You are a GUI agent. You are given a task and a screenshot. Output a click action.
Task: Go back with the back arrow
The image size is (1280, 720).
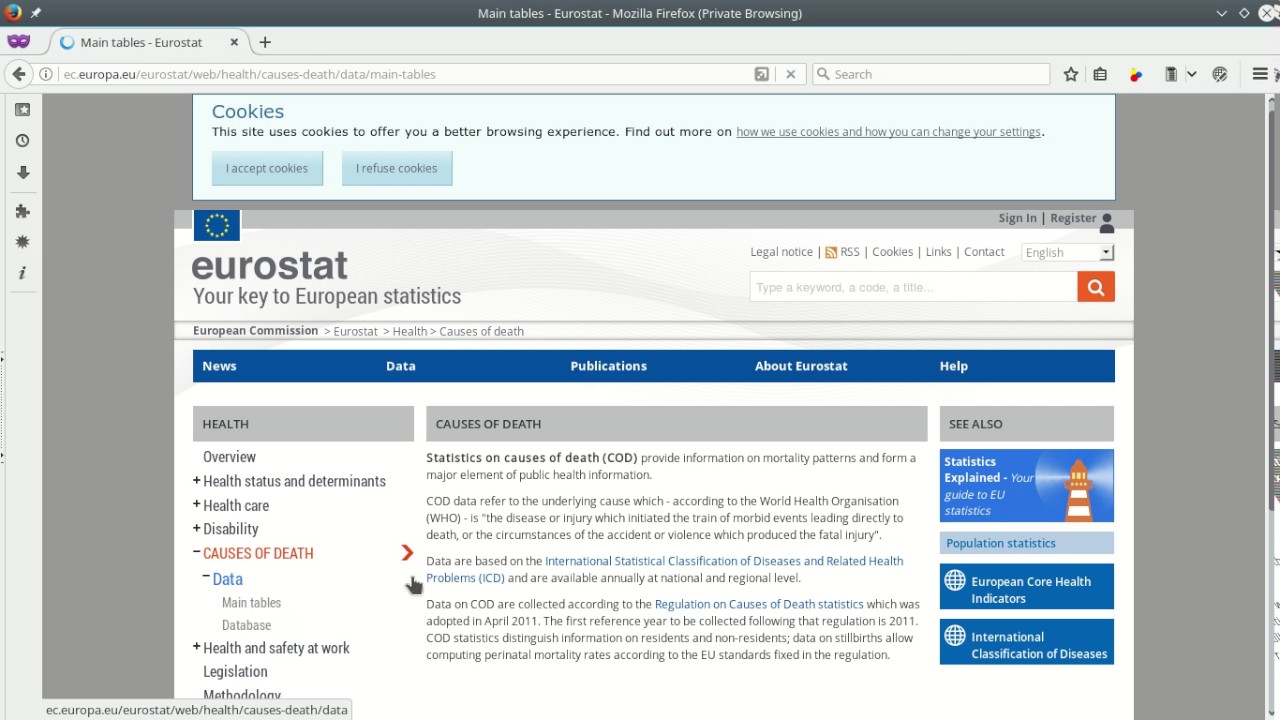coord(18,74)
